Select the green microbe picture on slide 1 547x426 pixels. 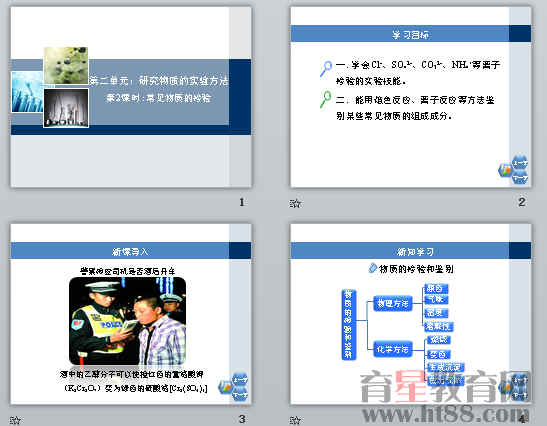point(66,66)
